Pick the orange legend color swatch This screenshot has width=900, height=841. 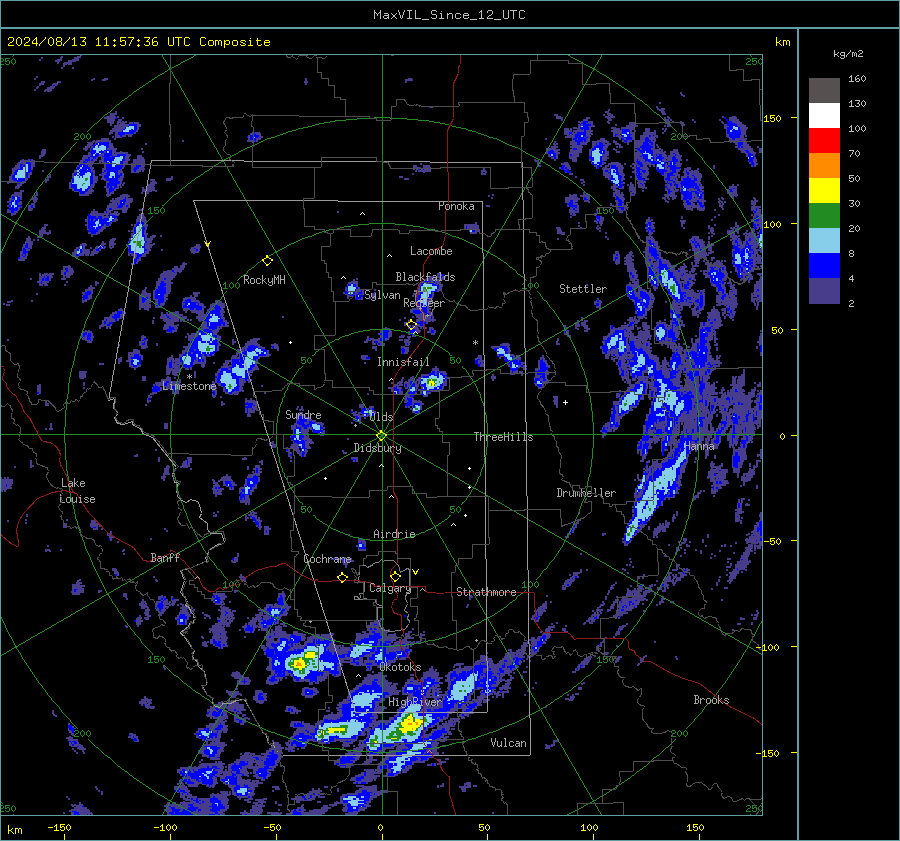point(824,166)
